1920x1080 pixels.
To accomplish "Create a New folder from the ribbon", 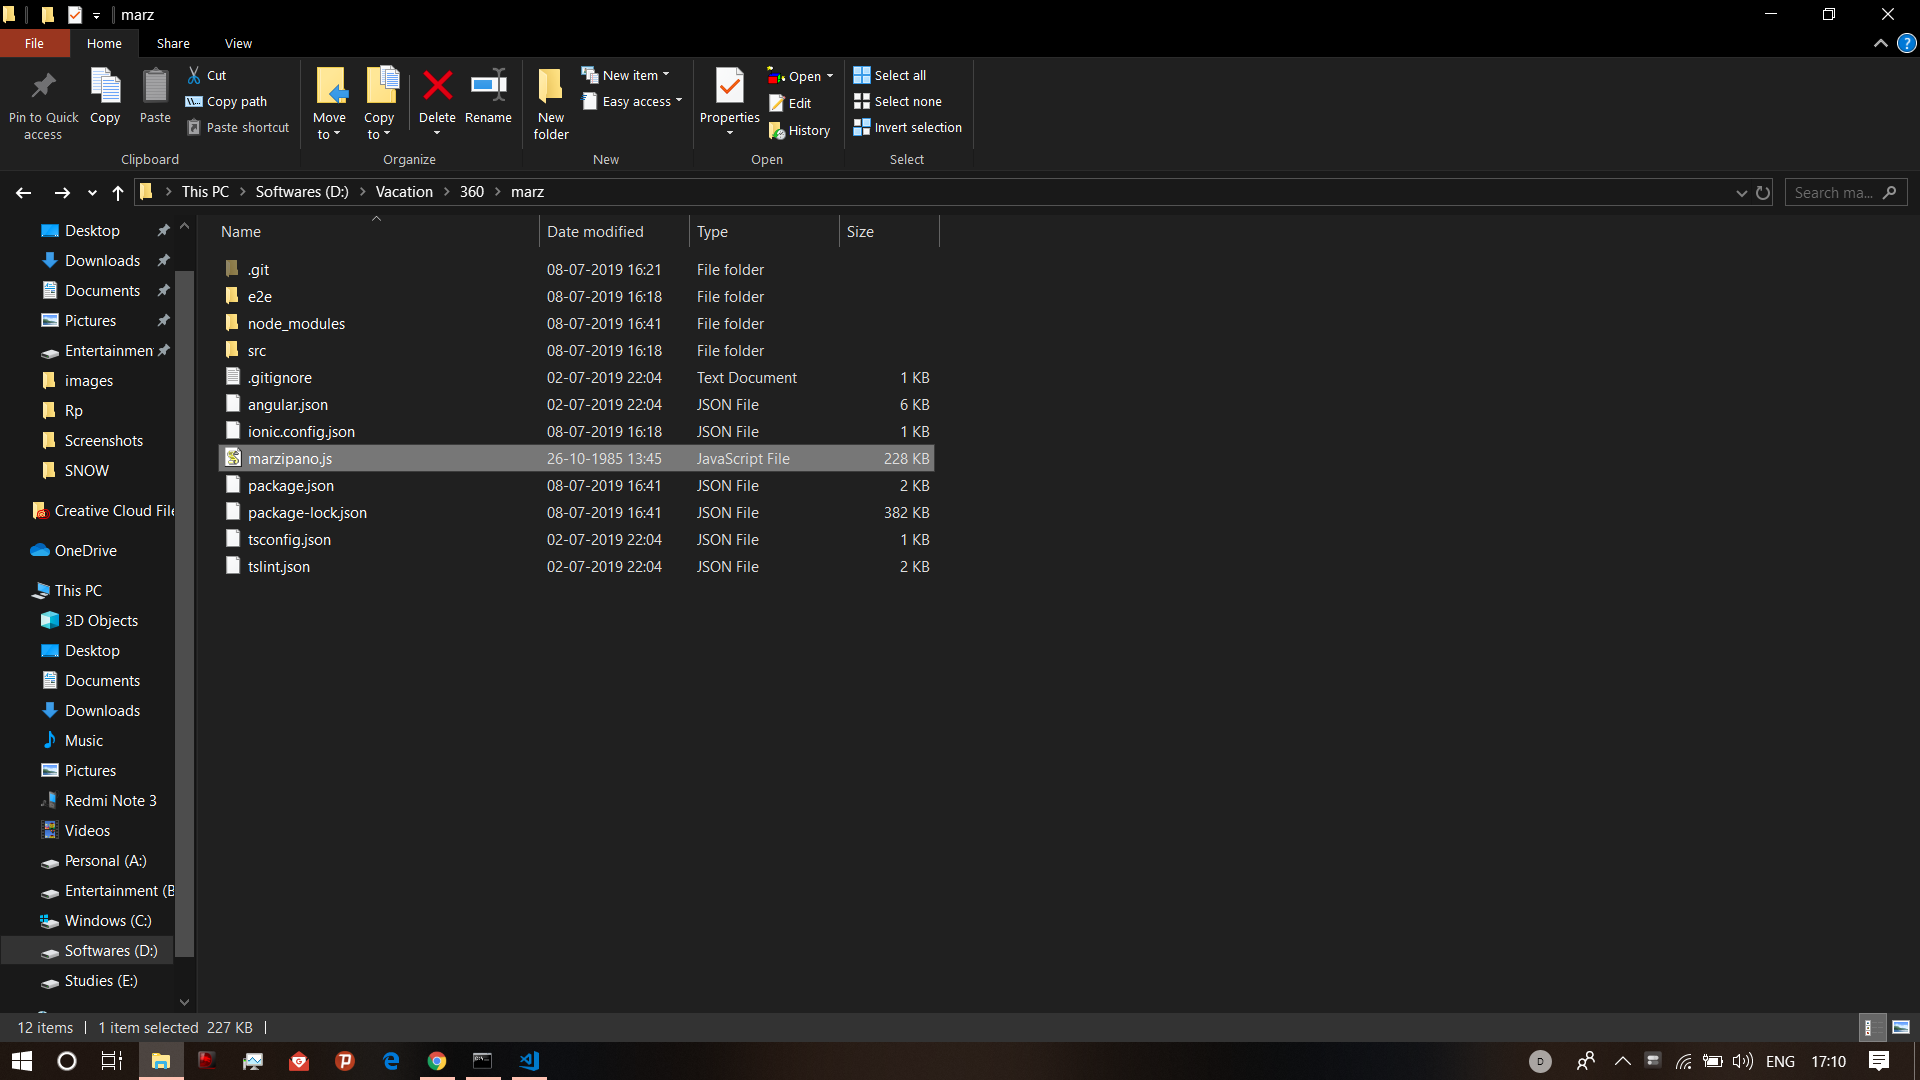I will (550, 100).
